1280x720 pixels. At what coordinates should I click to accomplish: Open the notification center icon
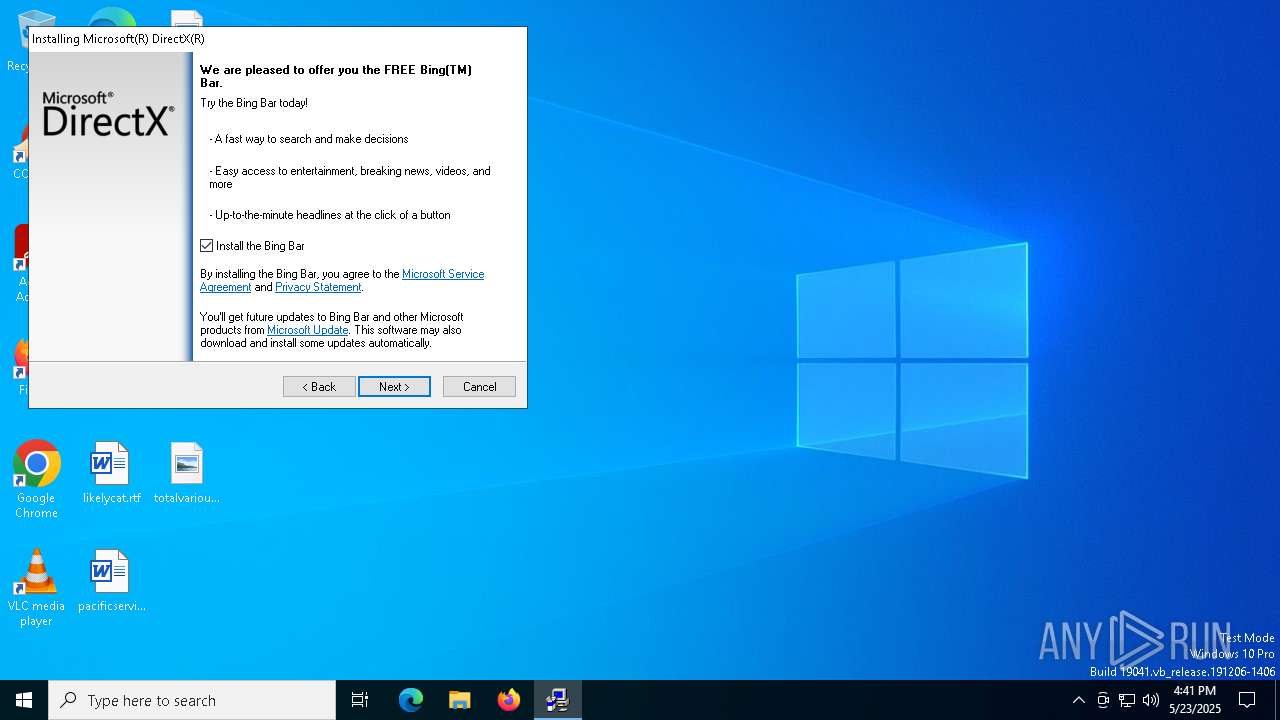(1247, 700)
